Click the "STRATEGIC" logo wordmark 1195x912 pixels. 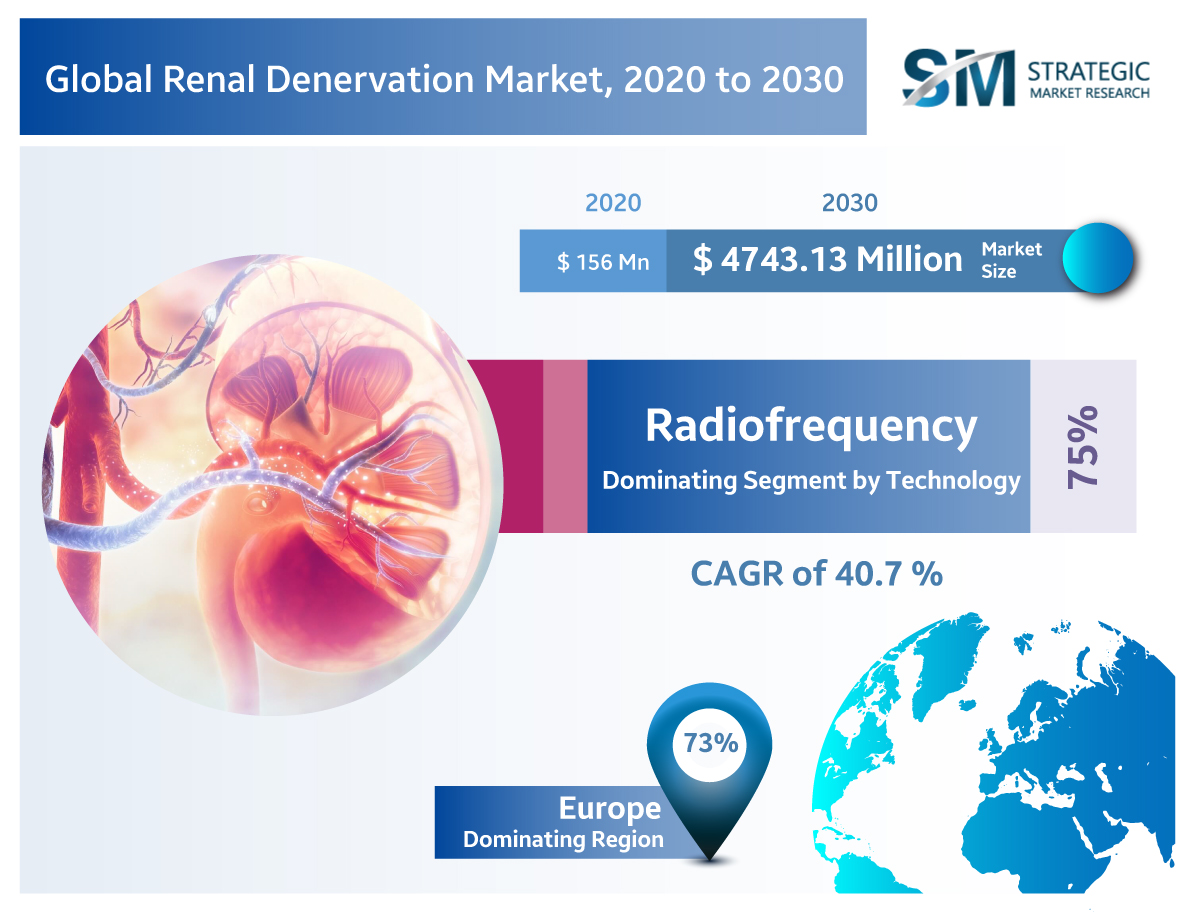(1088, 72)
